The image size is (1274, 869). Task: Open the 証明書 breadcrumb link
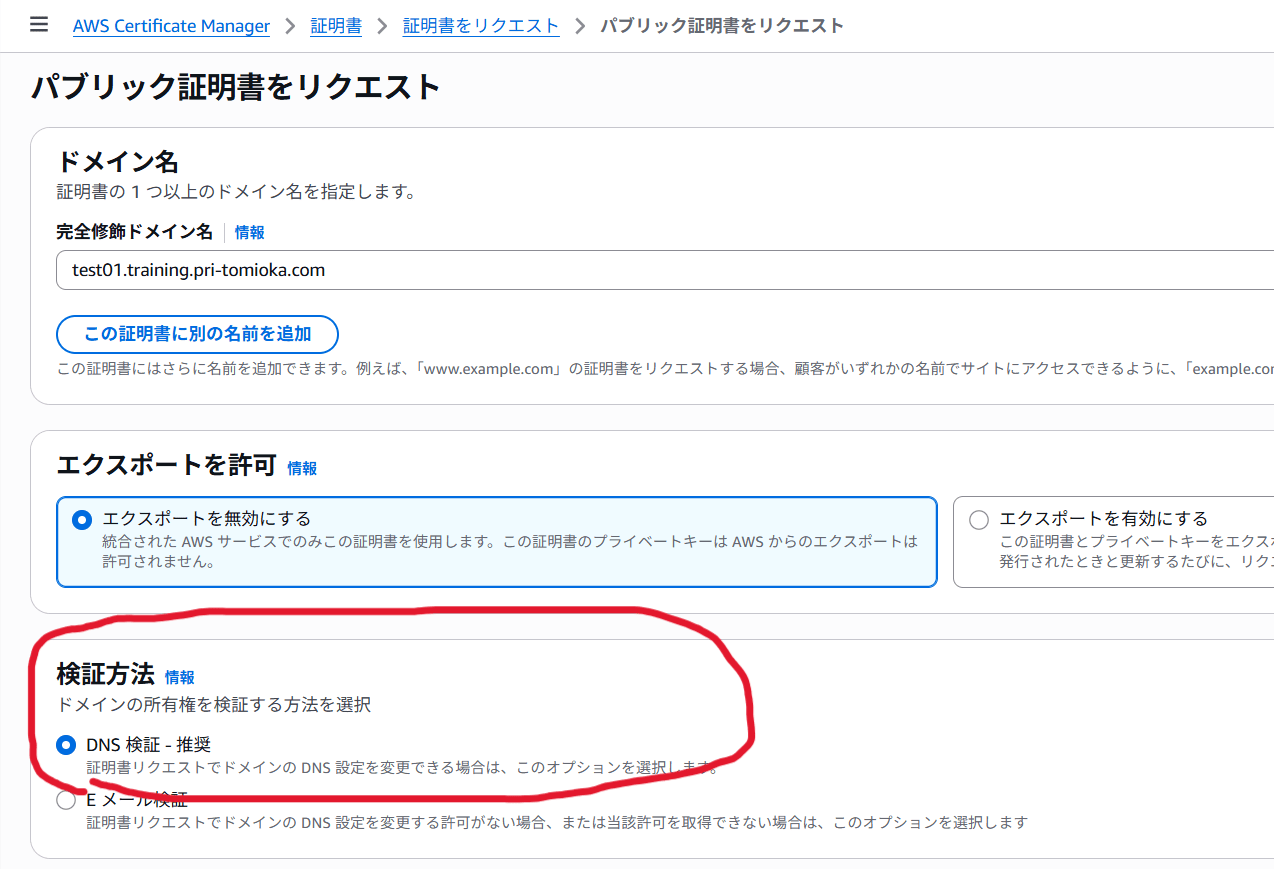click(x=336, y=26)
